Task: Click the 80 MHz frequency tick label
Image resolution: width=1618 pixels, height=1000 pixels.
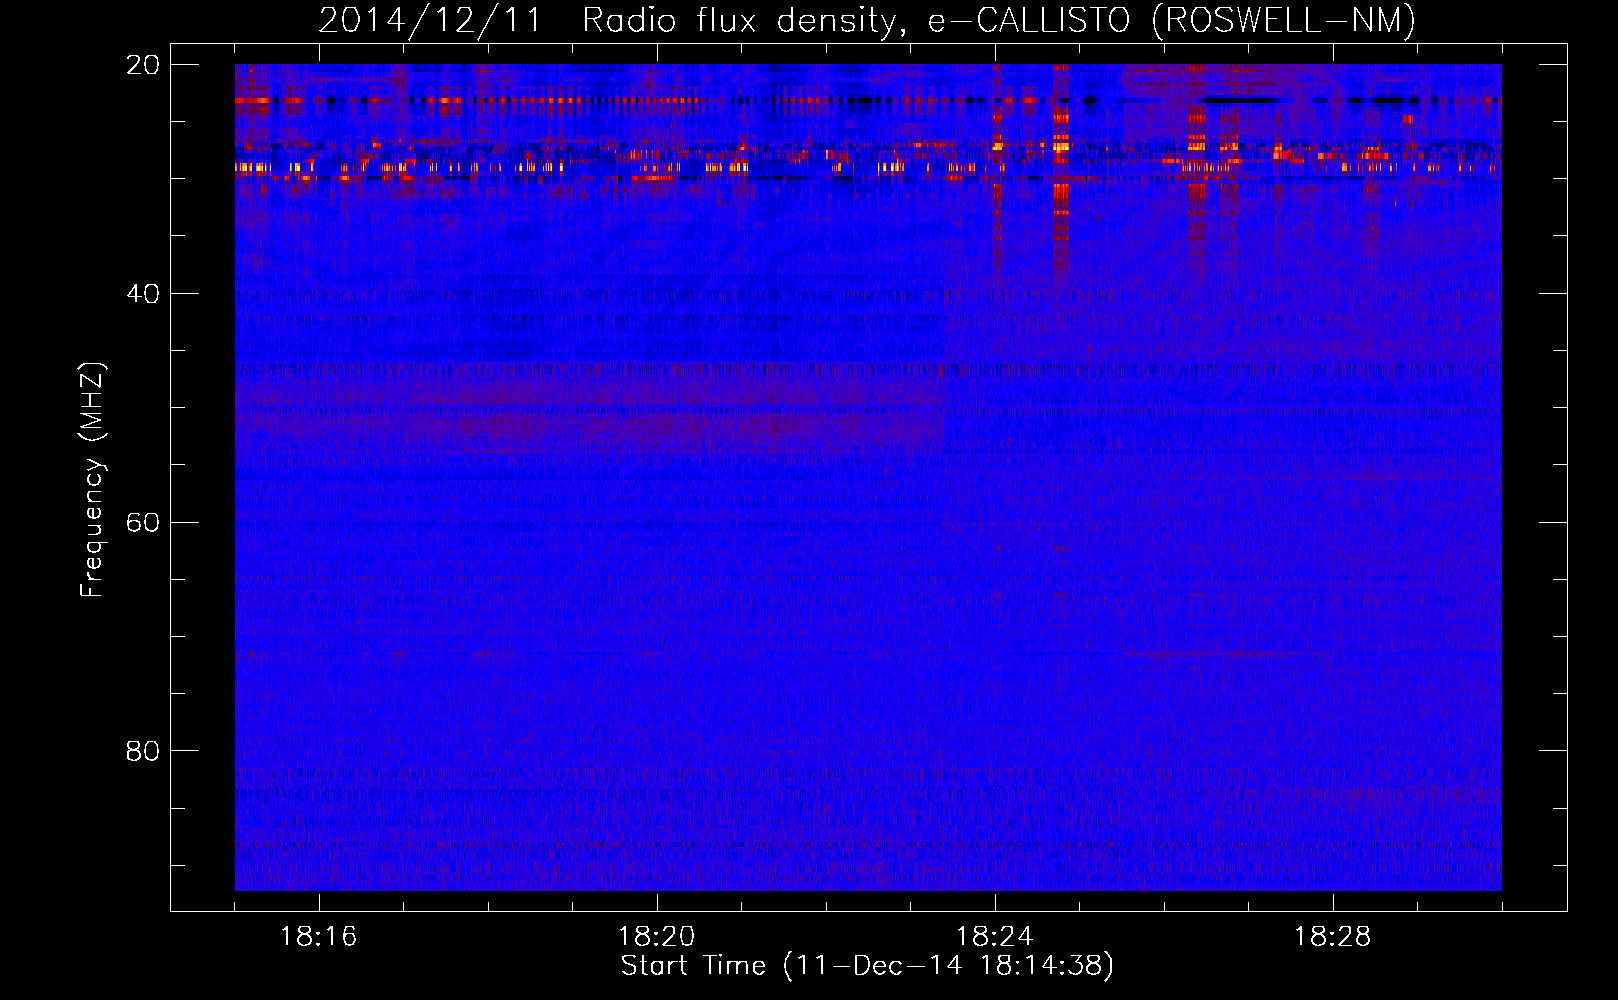Action: [143, 751]
